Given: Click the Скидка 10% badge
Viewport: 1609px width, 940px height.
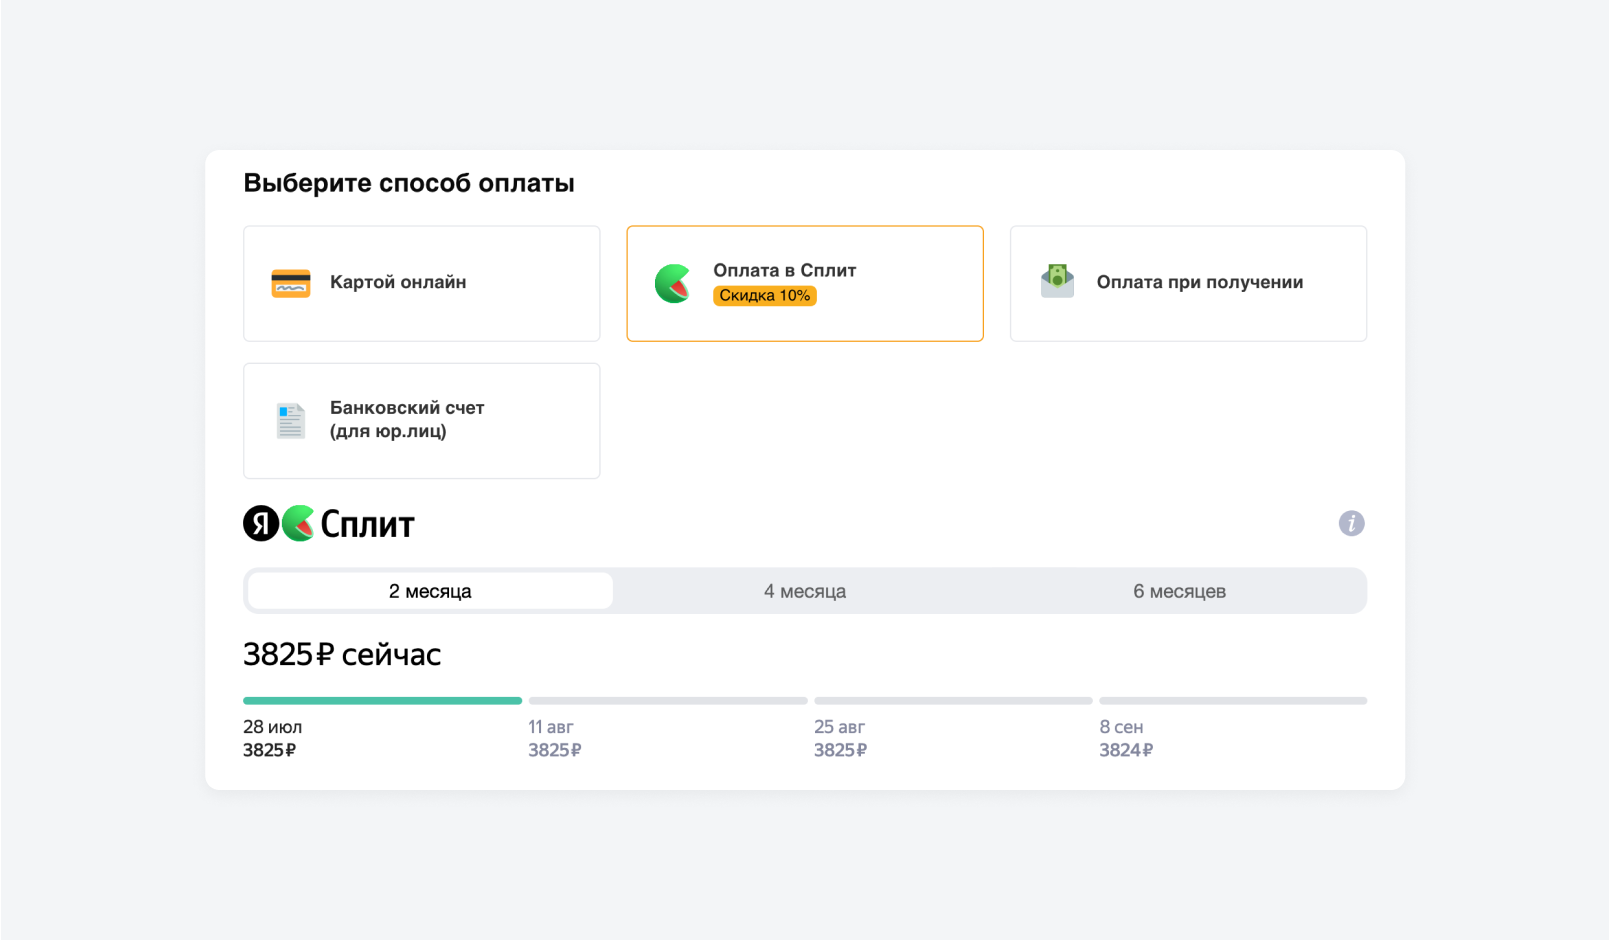Looking at the screenshot, I should pos(765,295).
